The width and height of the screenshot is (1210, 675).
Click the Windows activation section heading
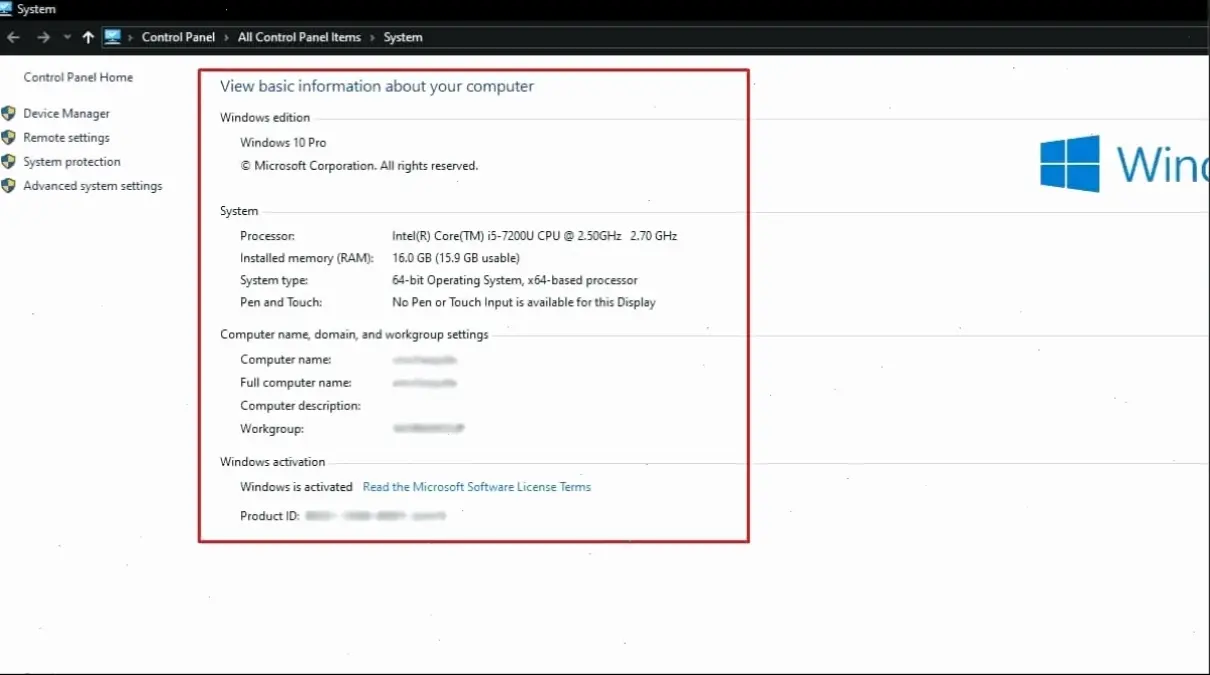tap(273, 462)
